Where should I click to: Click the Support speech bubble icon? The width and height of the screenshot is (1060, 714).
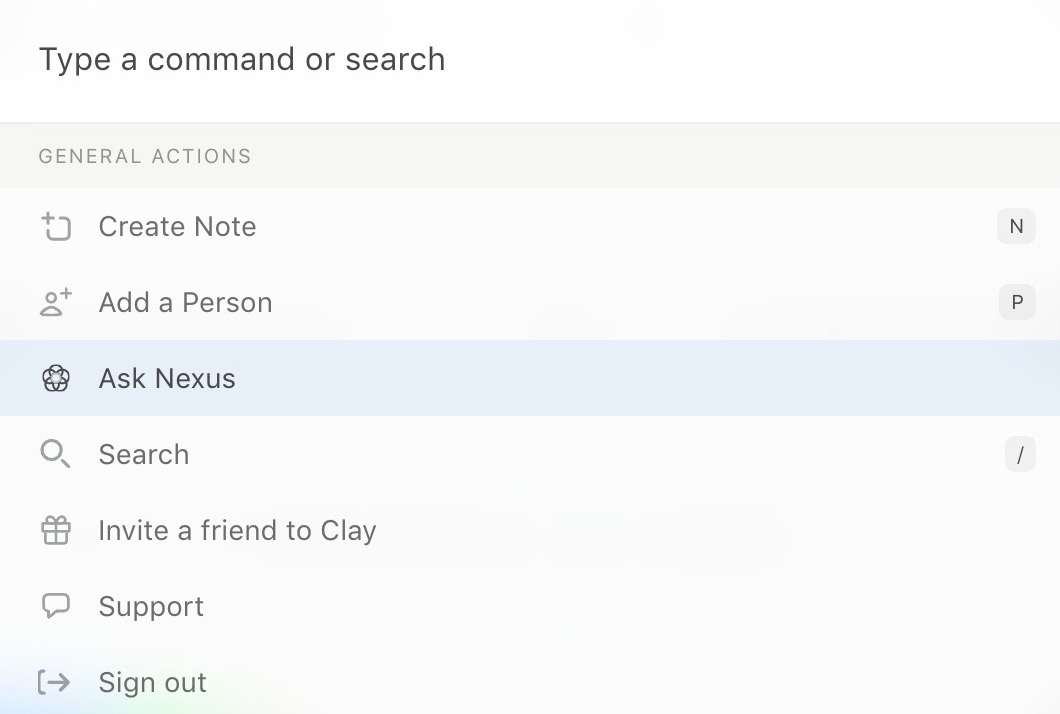click(56, 606)
